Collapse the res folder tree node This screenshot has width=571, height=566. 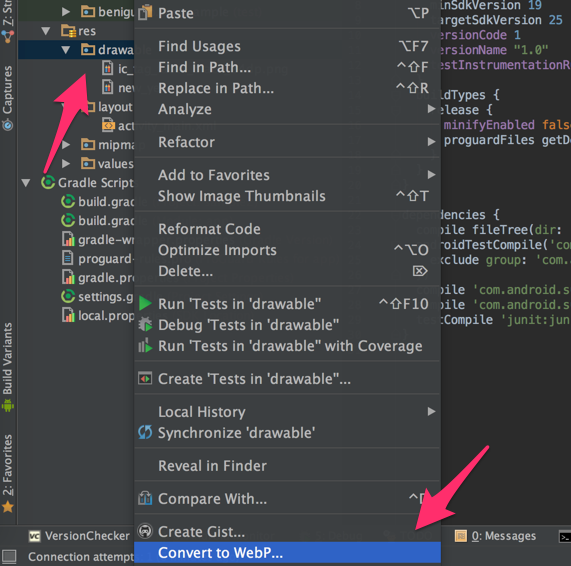pos(46,31)
